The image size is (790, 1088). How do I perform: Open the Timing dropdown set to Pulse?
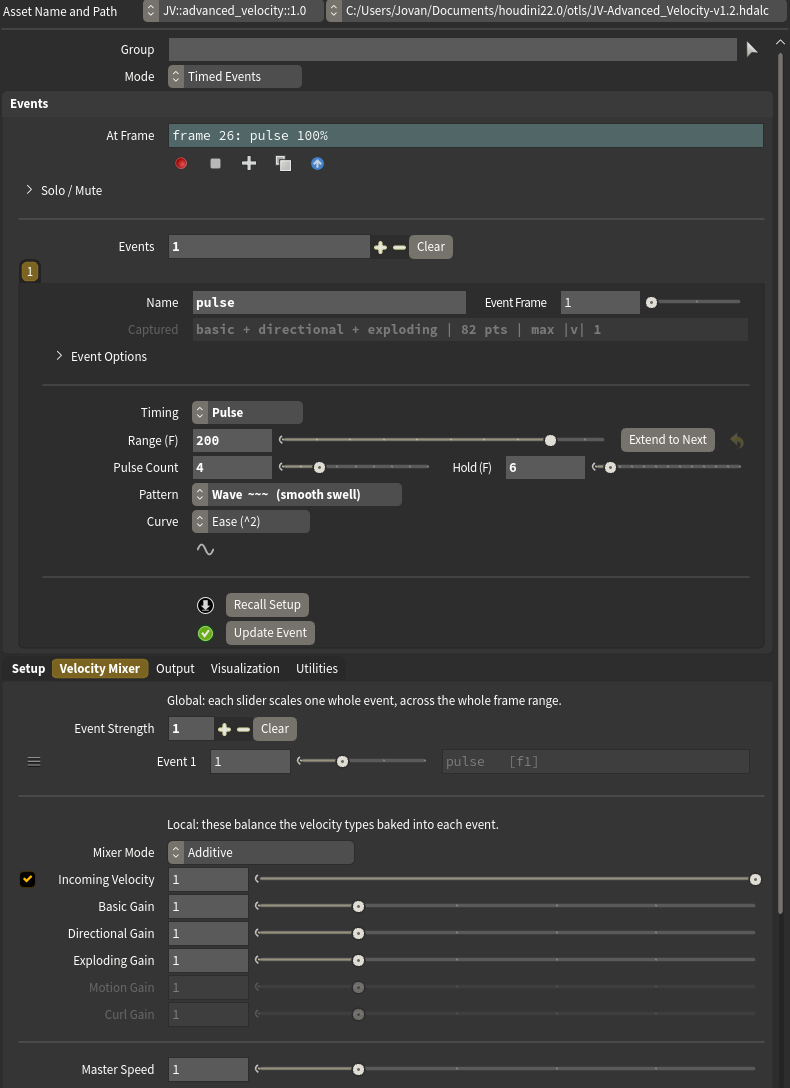[x=247, y=412]
